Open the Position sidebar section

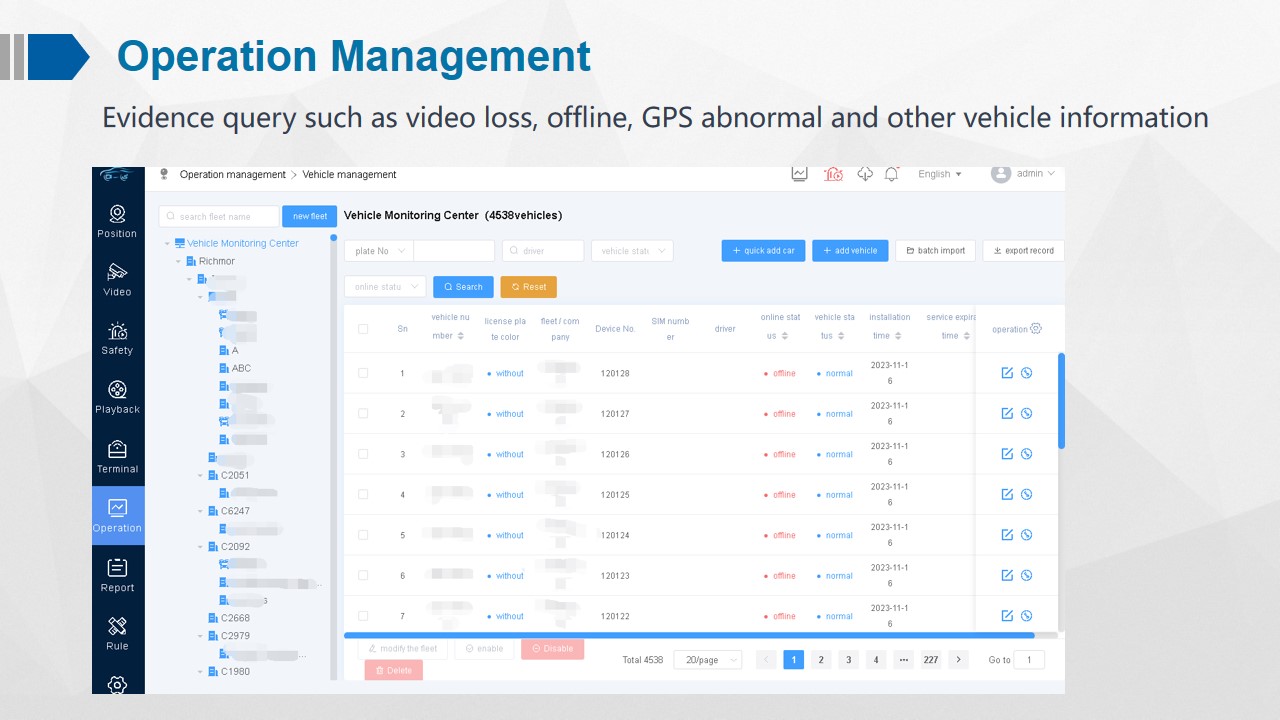click(x=117, y=222)
